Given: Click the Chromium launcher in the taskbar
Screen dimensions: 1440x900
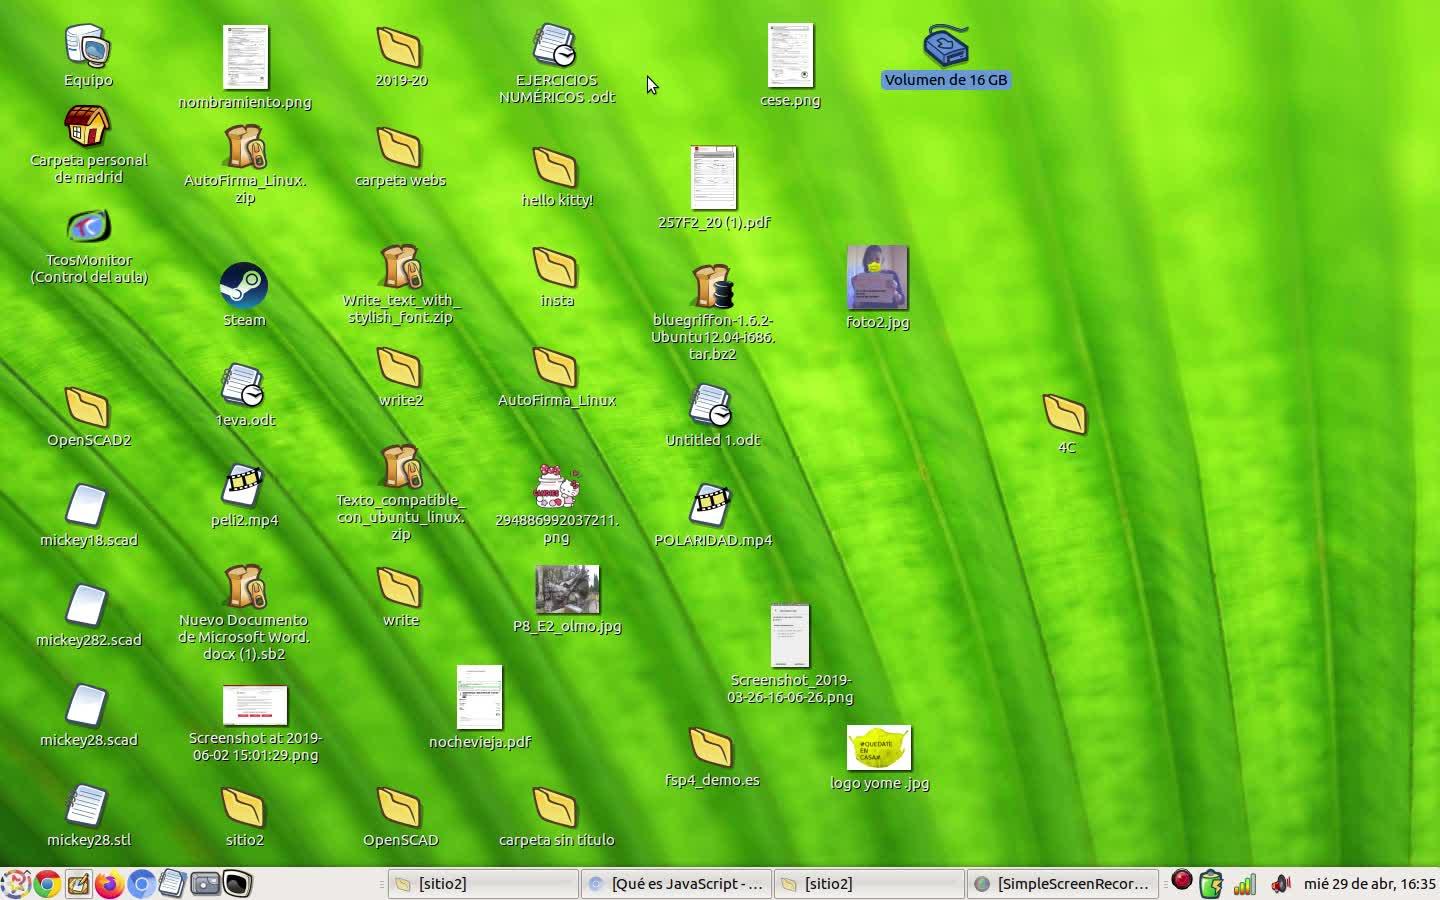Looking at the screenshot, I should point(141,884).
